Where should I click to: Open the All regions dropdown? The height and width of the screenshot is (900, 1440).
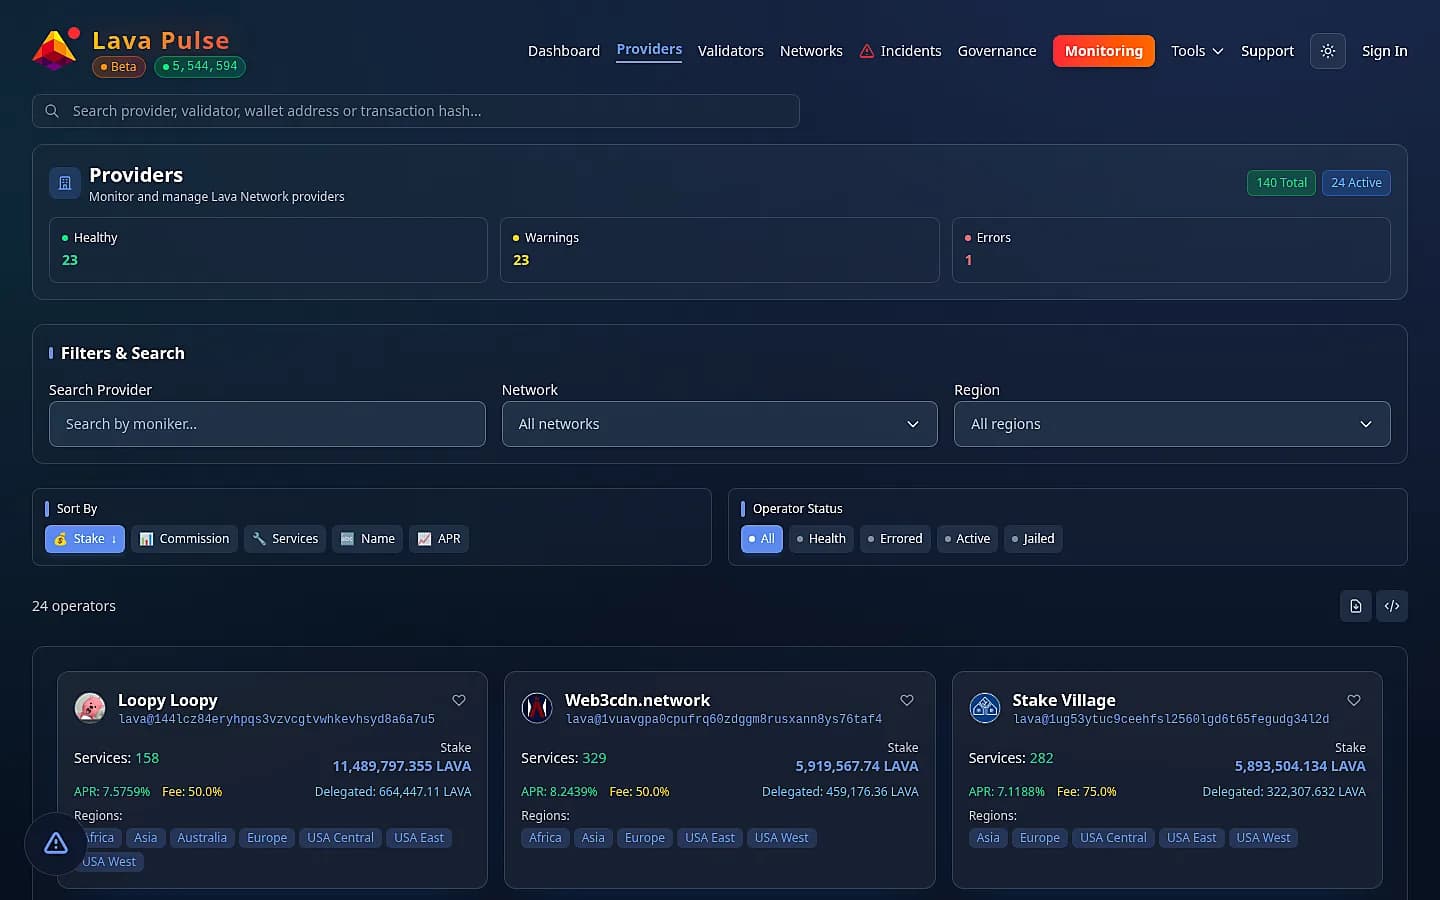(x=1172, y=424)
